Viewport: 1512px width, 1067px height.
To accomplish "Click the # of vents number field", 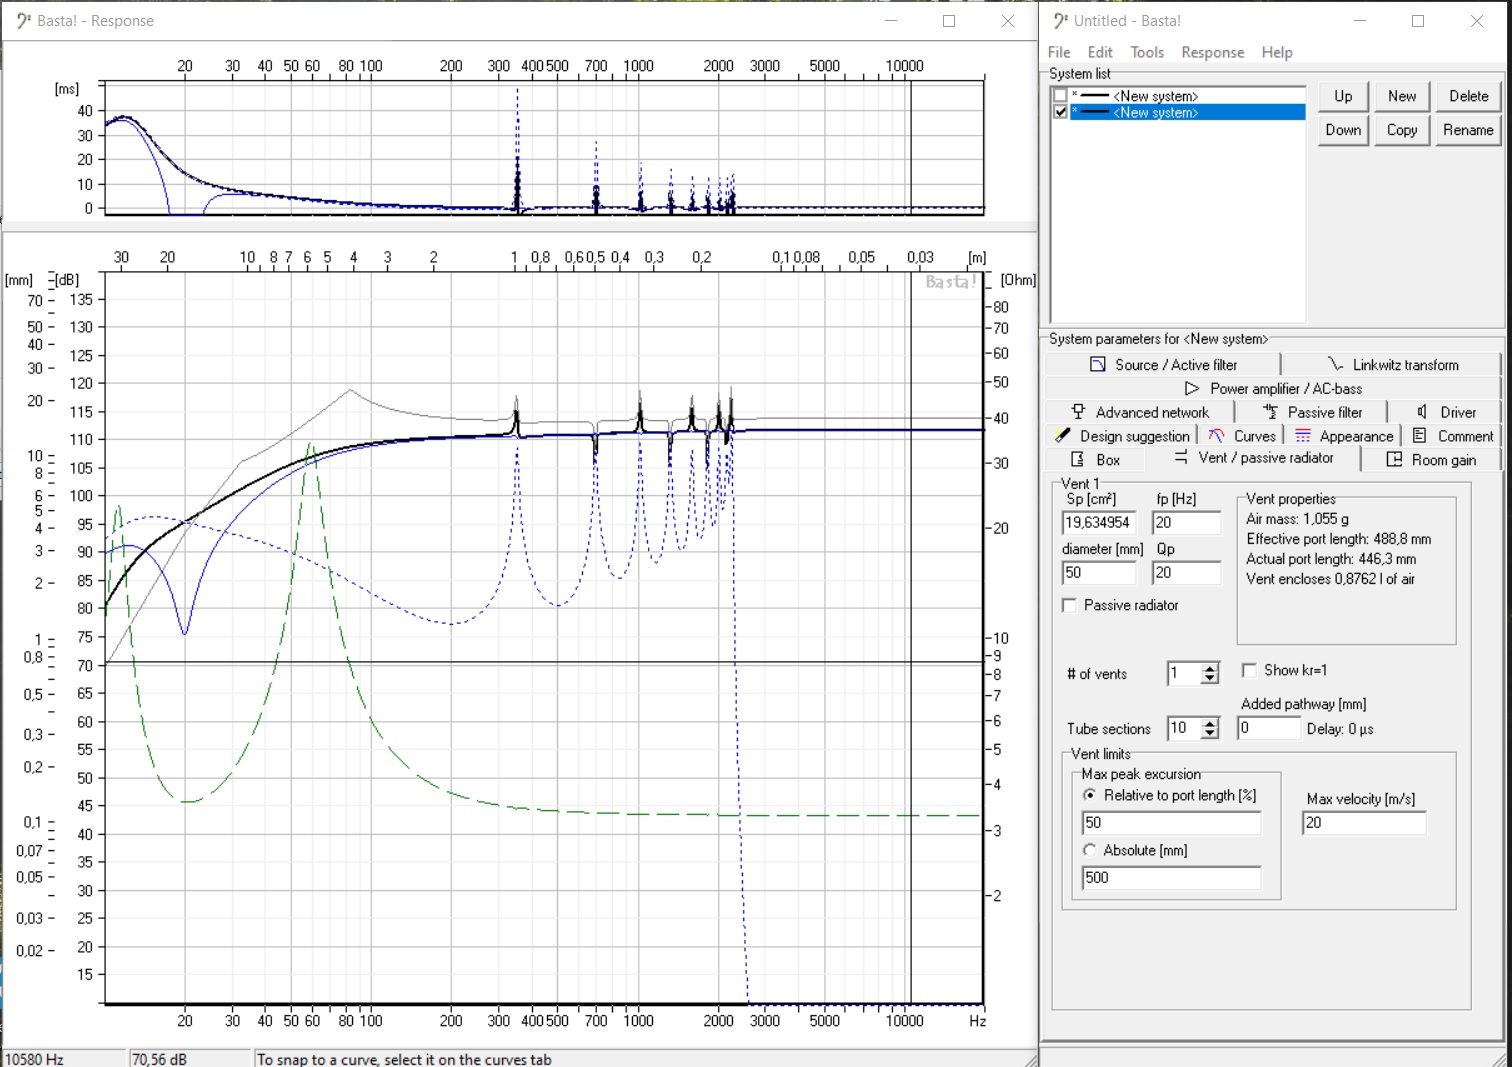I will click(1184, 674).
